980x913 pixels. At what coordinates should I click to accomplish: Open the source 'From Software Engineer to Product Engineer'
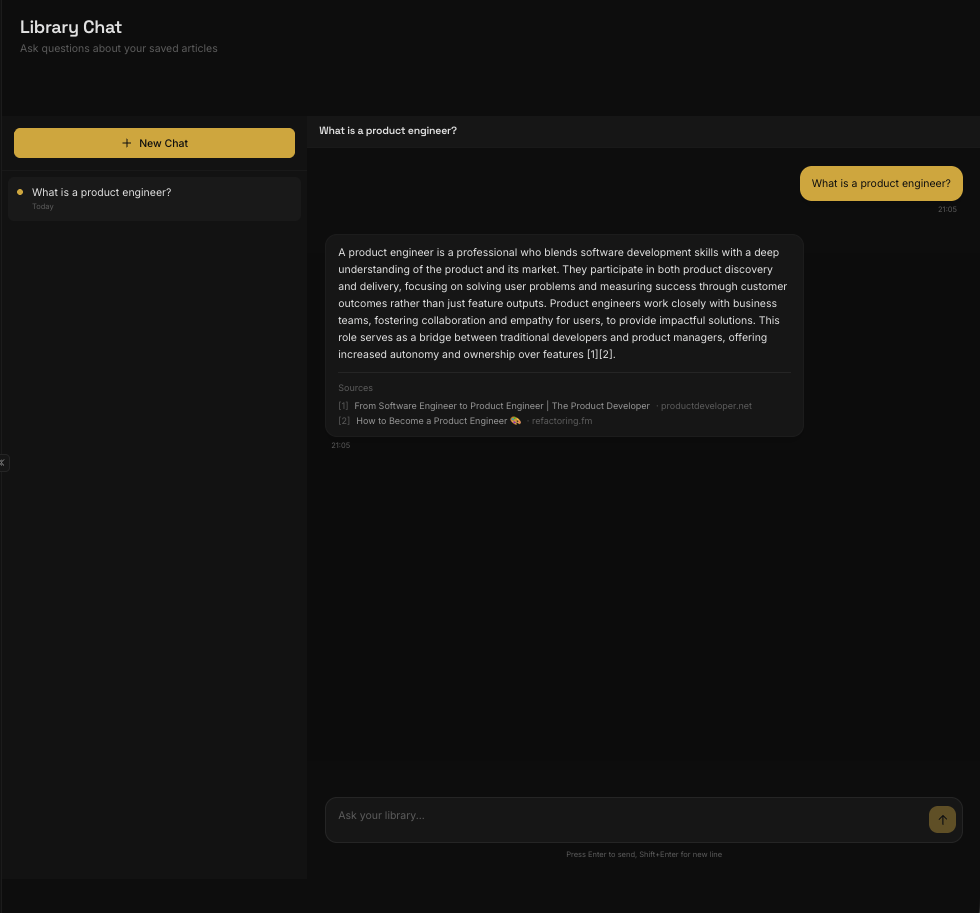[502, 405]
